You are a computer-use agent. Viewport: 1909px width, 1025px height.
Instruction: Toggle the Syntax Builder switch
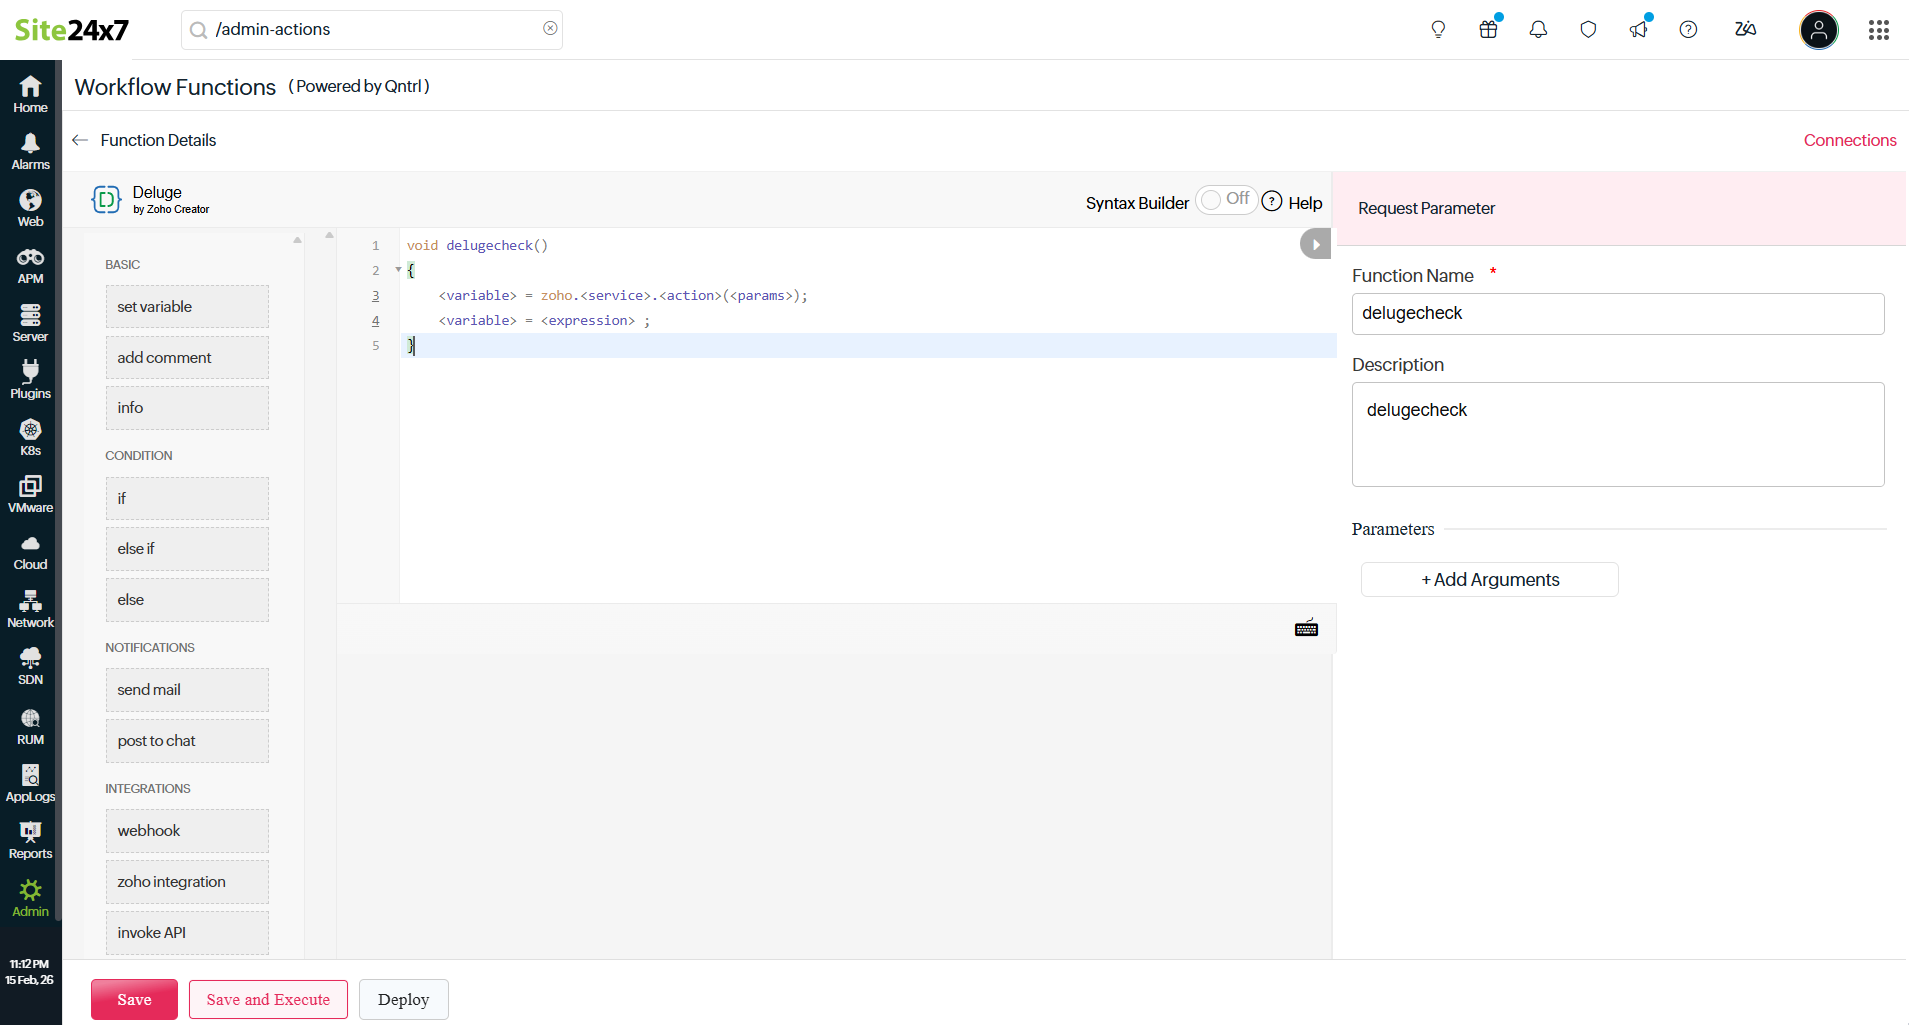click(1226, 200)
